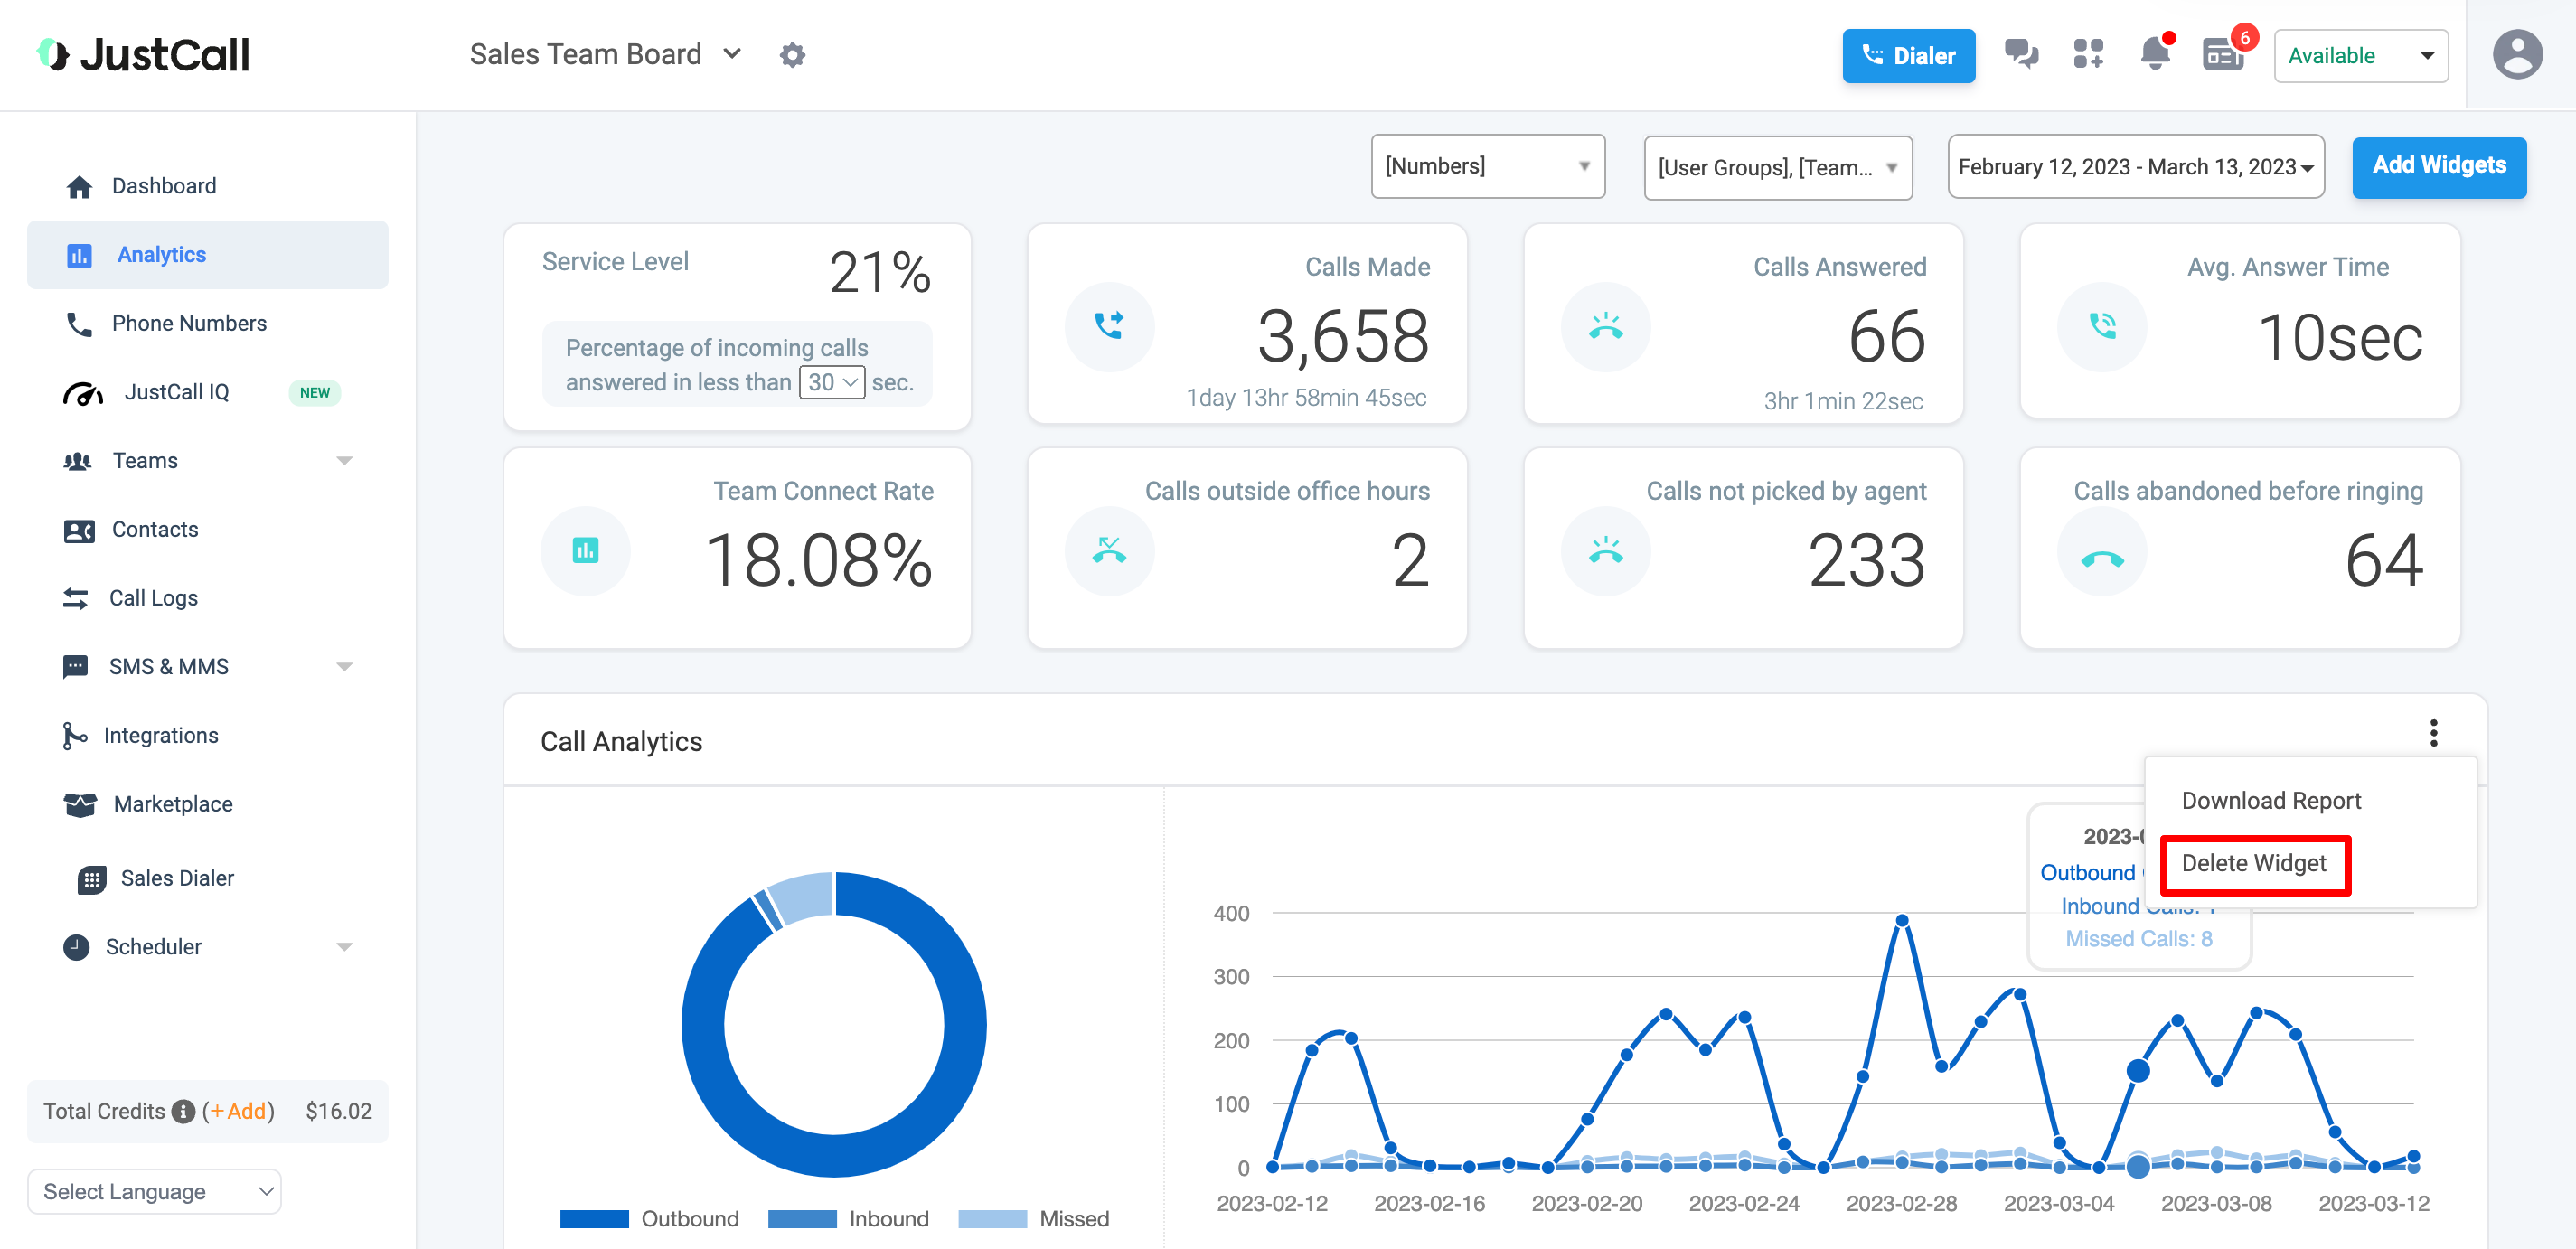Open the Dialer tool
Viewport: 2576px width, 1249px height.
click(1905, 54)
